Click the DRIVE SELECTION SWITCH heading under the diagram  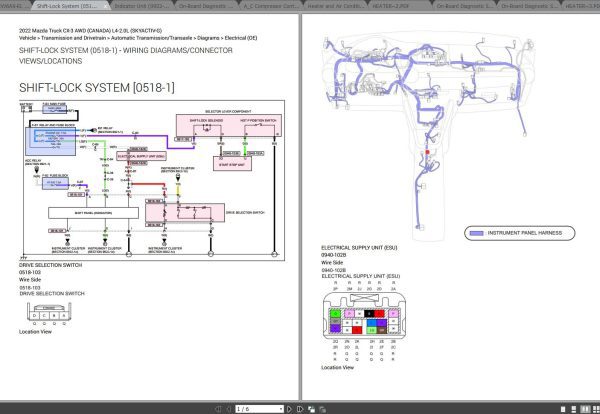coord(51,265)
